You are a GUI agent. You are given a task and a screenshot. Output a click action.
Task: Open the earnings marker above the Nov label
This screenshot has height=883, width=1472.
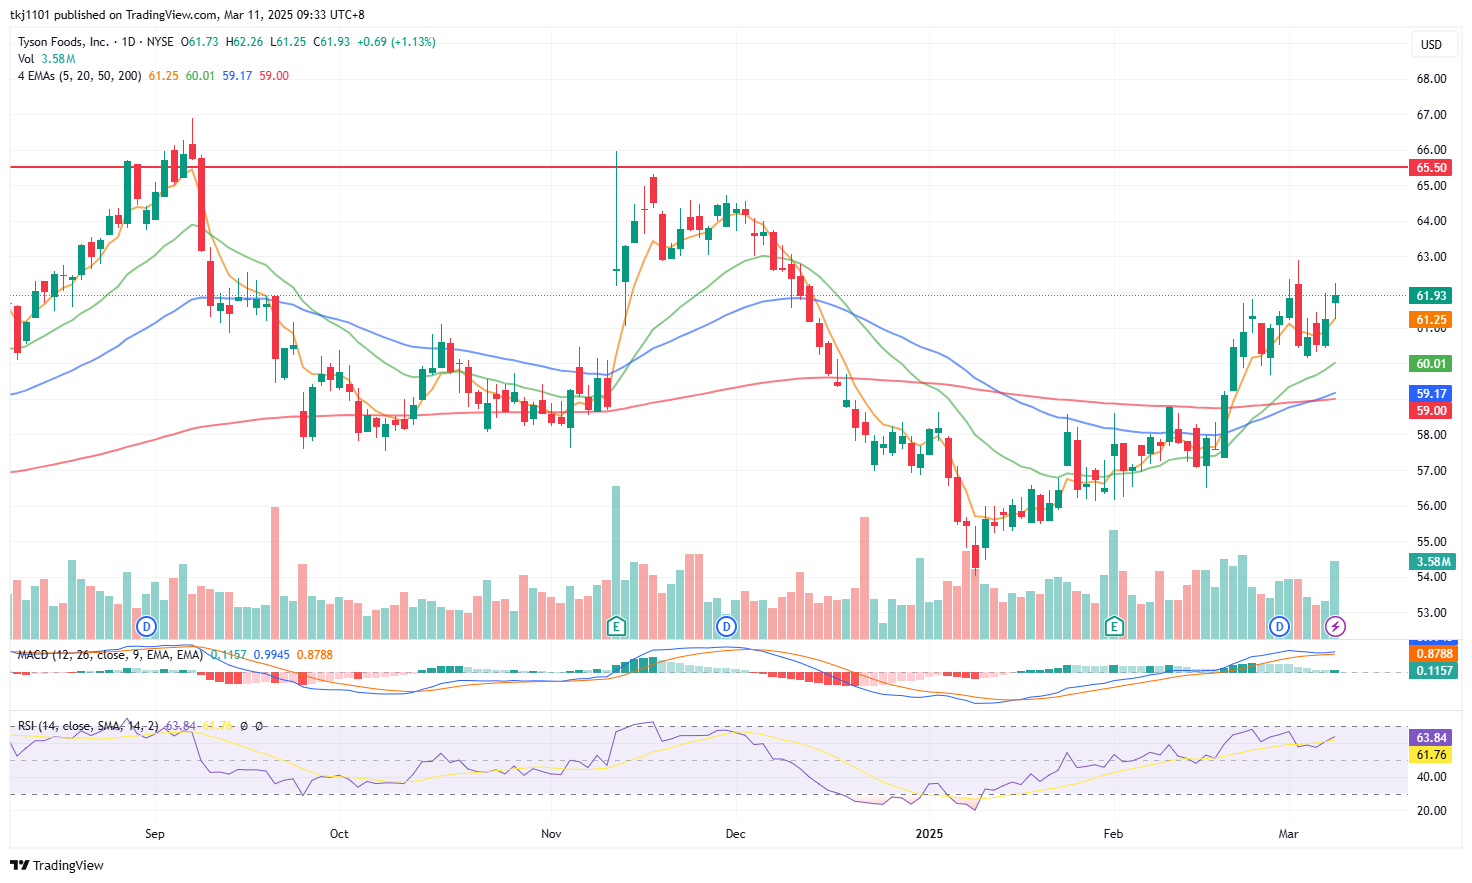pos(617,627)
